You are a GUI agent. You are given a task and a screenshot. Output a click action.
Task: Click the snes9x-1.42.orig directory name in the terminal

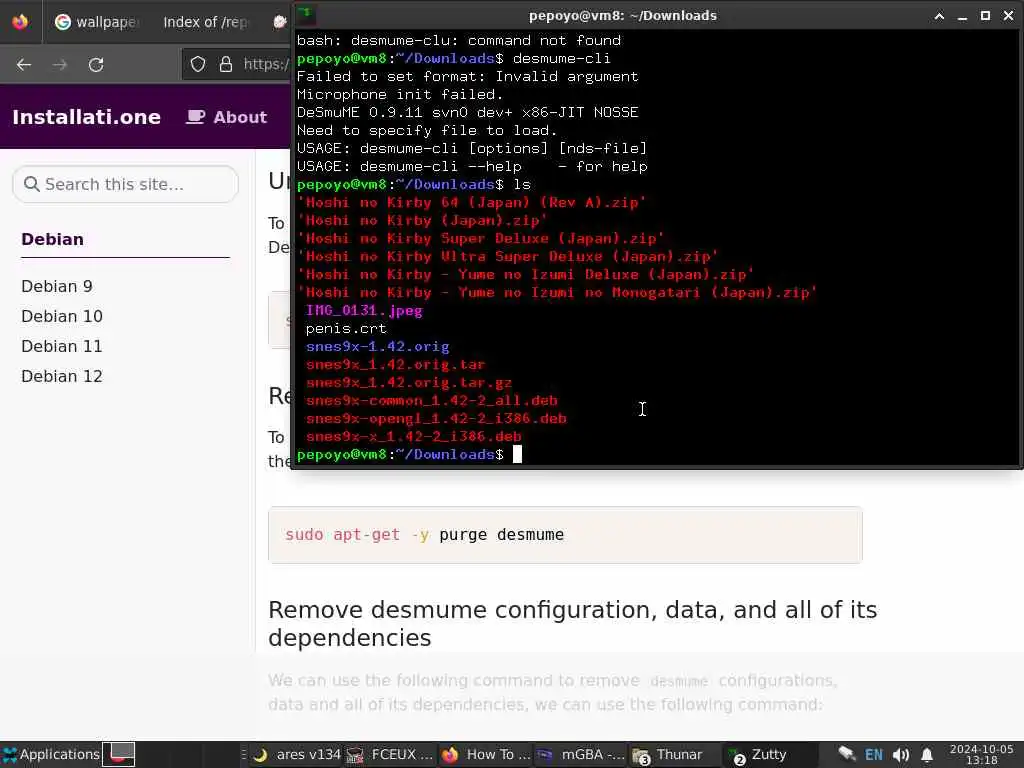pyautogui.click(x=377, y=347)
